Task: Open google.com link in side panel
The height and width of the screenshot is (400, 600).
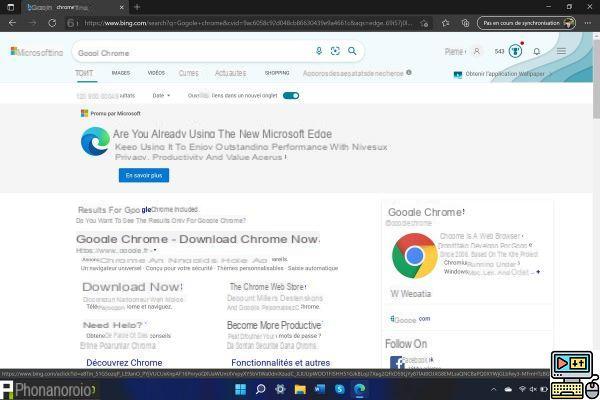Action: tap(410, 319)
